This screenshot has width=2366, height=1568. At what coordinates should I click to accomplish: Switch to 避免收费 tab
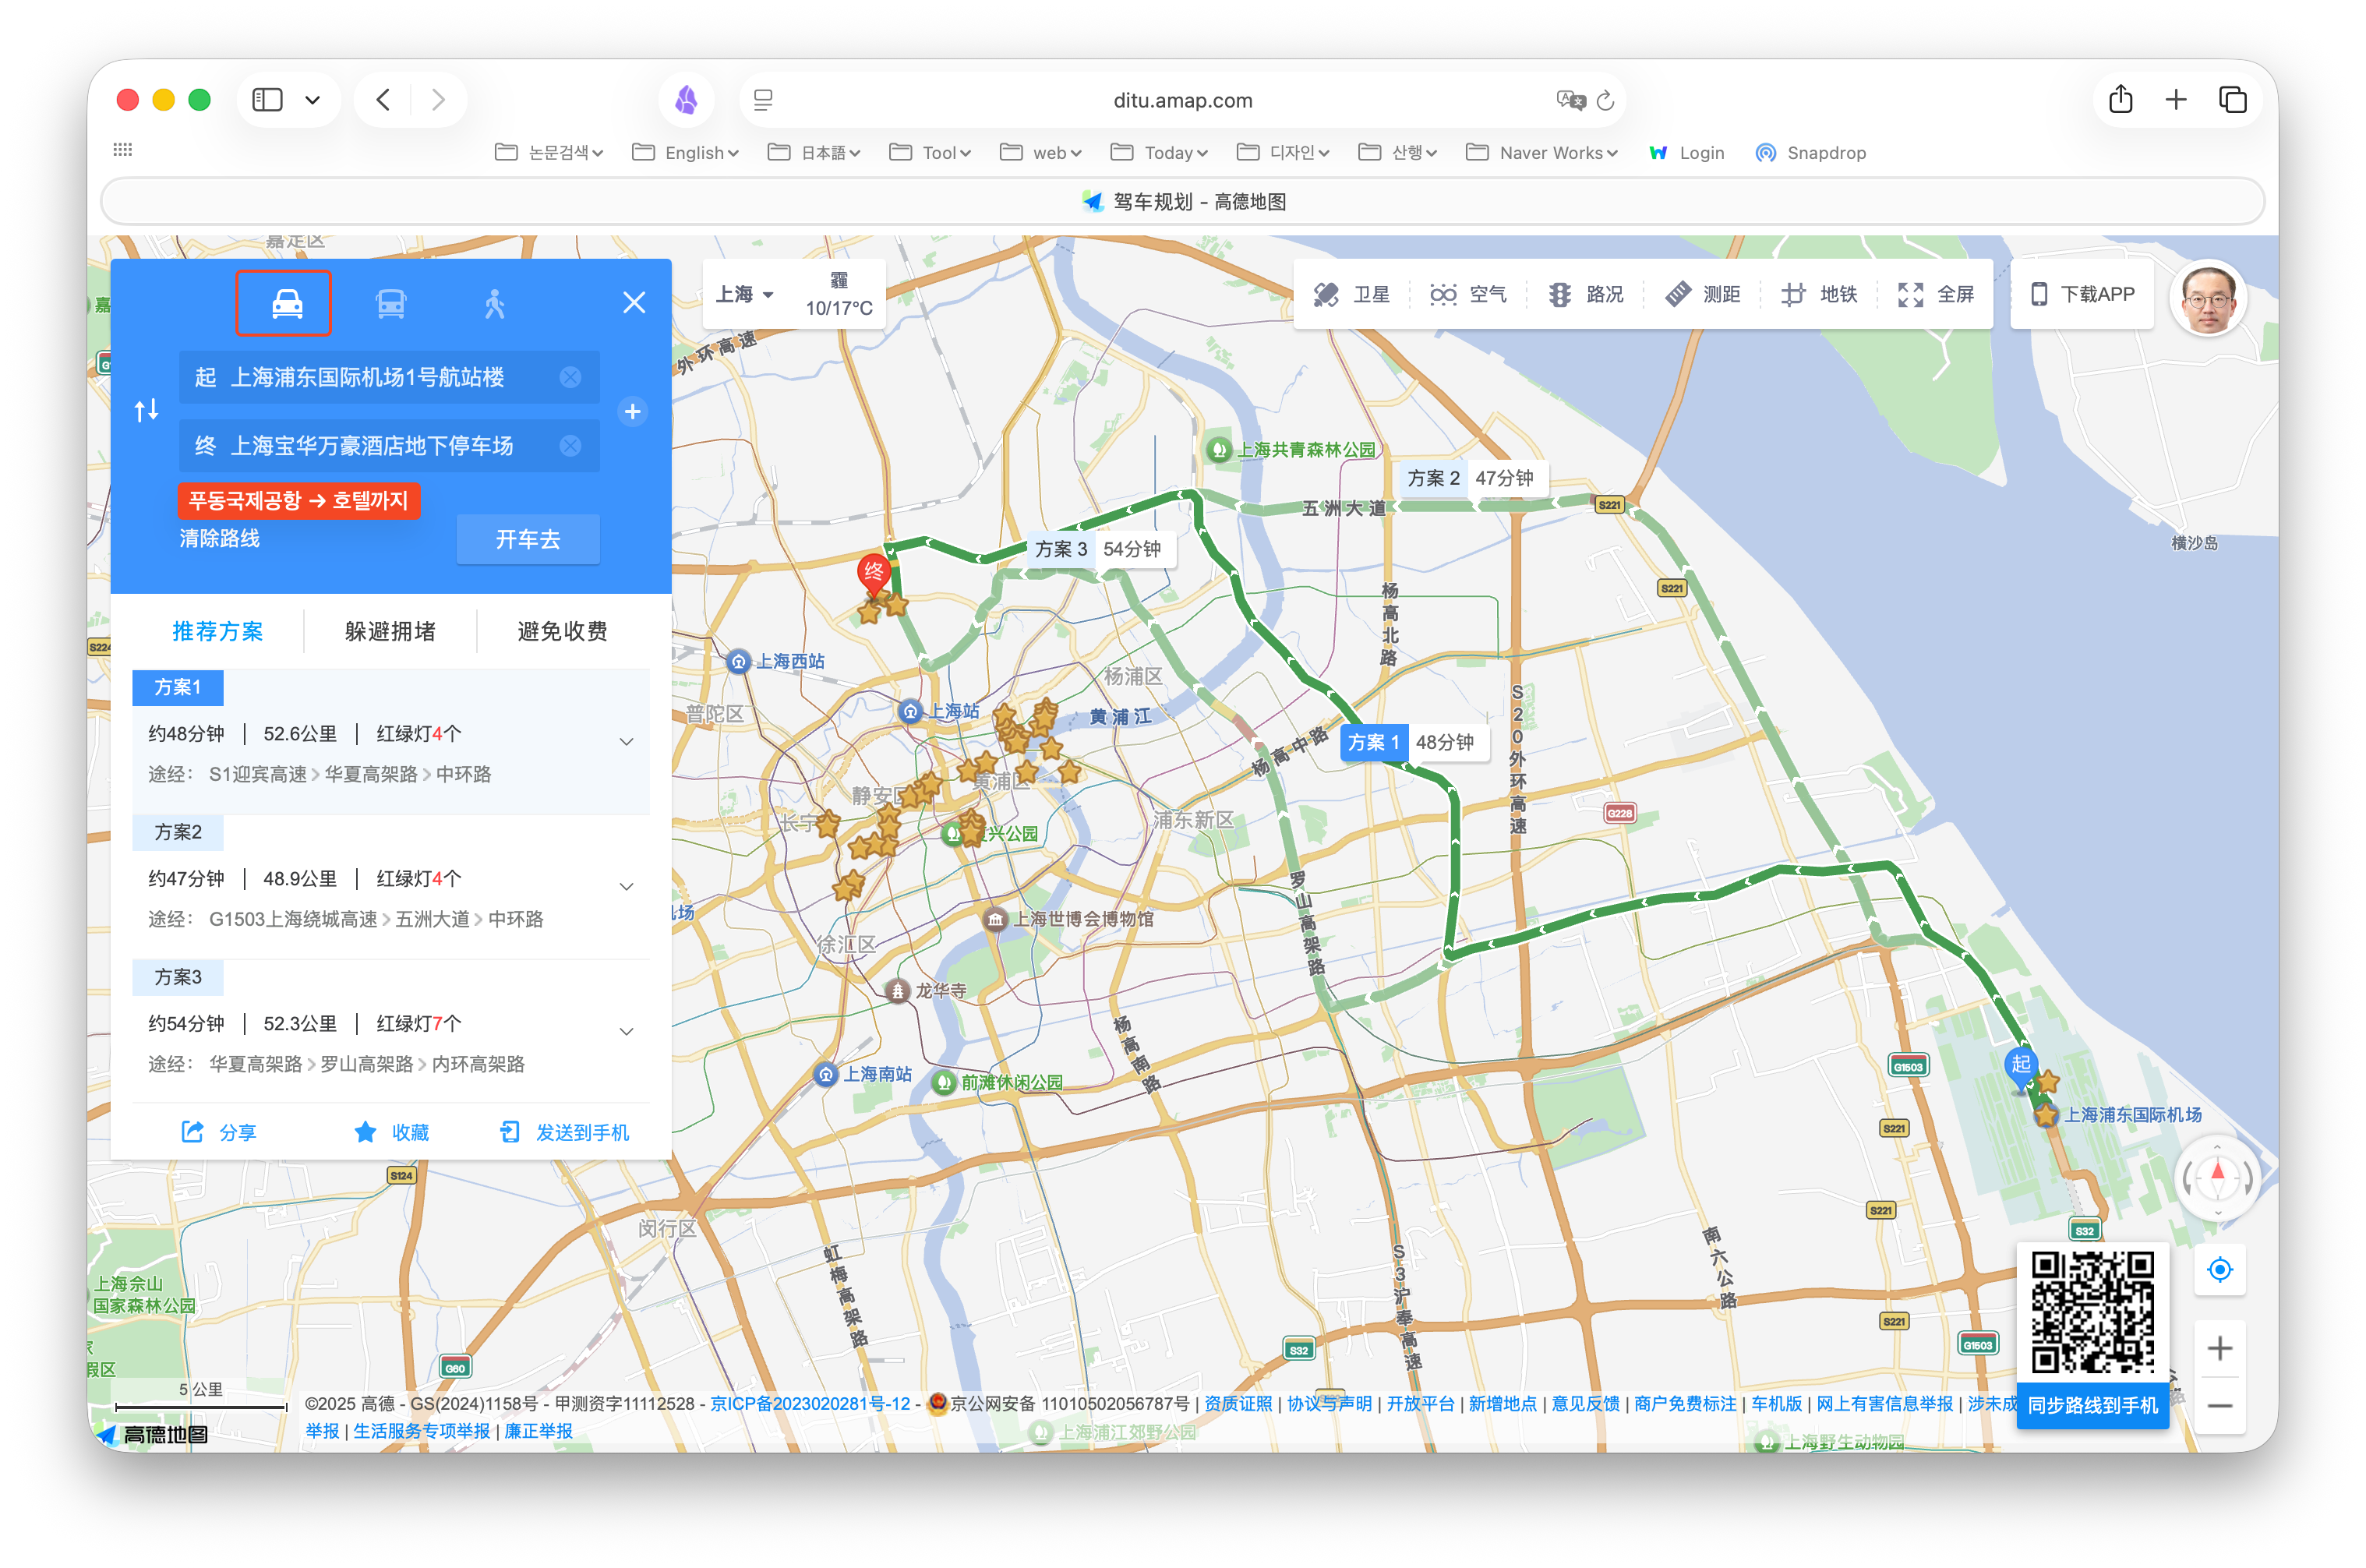pos(562,631)
